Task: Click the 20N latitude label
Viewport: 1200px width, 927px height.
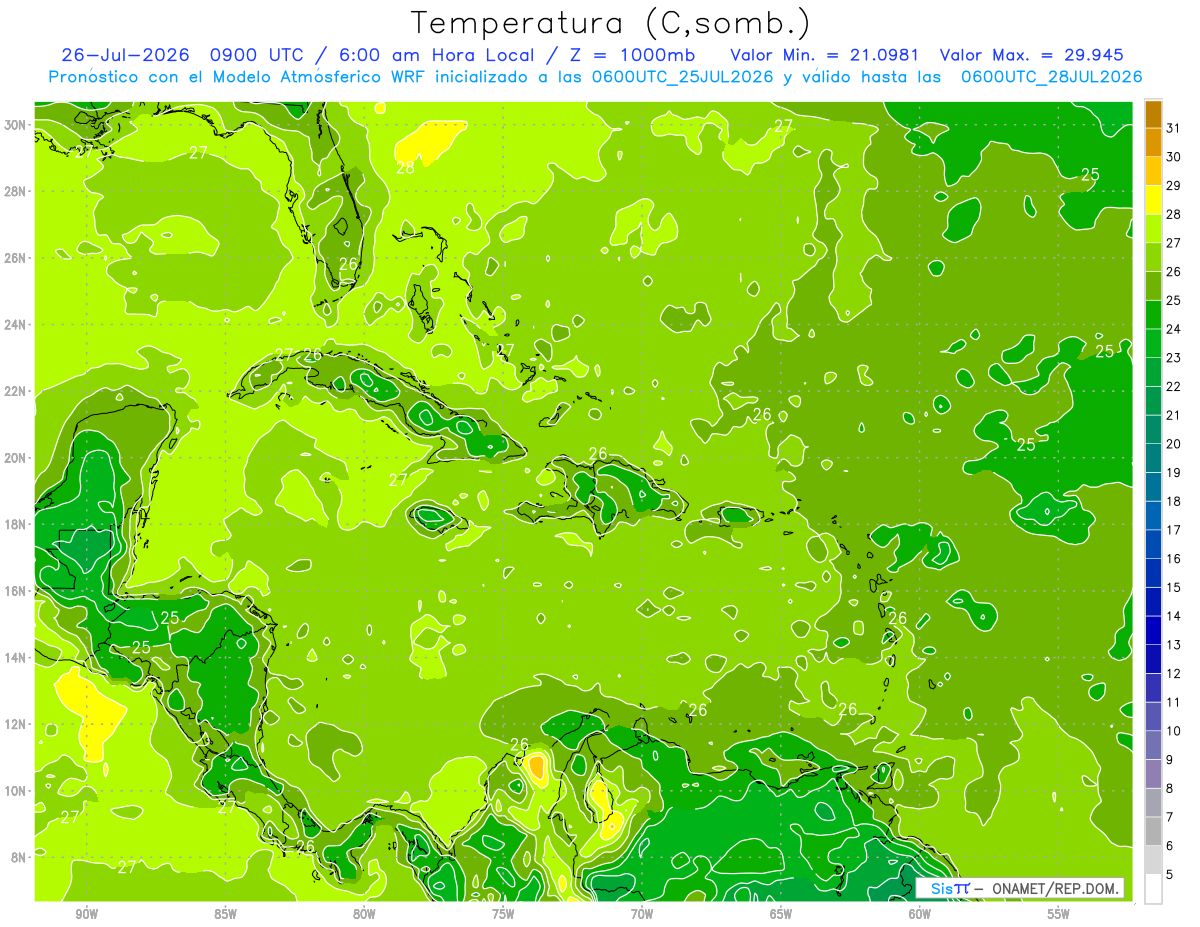Action: (x=16, y=458)
